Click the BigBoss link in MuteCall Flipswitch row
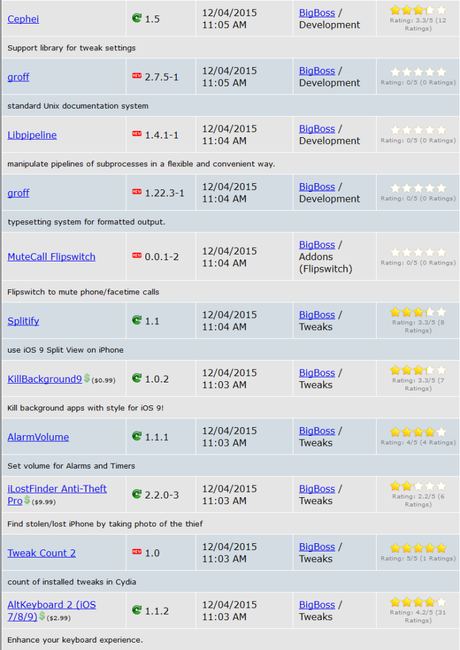The height and width of the screenshot is (650, 460). coord(317,245)
